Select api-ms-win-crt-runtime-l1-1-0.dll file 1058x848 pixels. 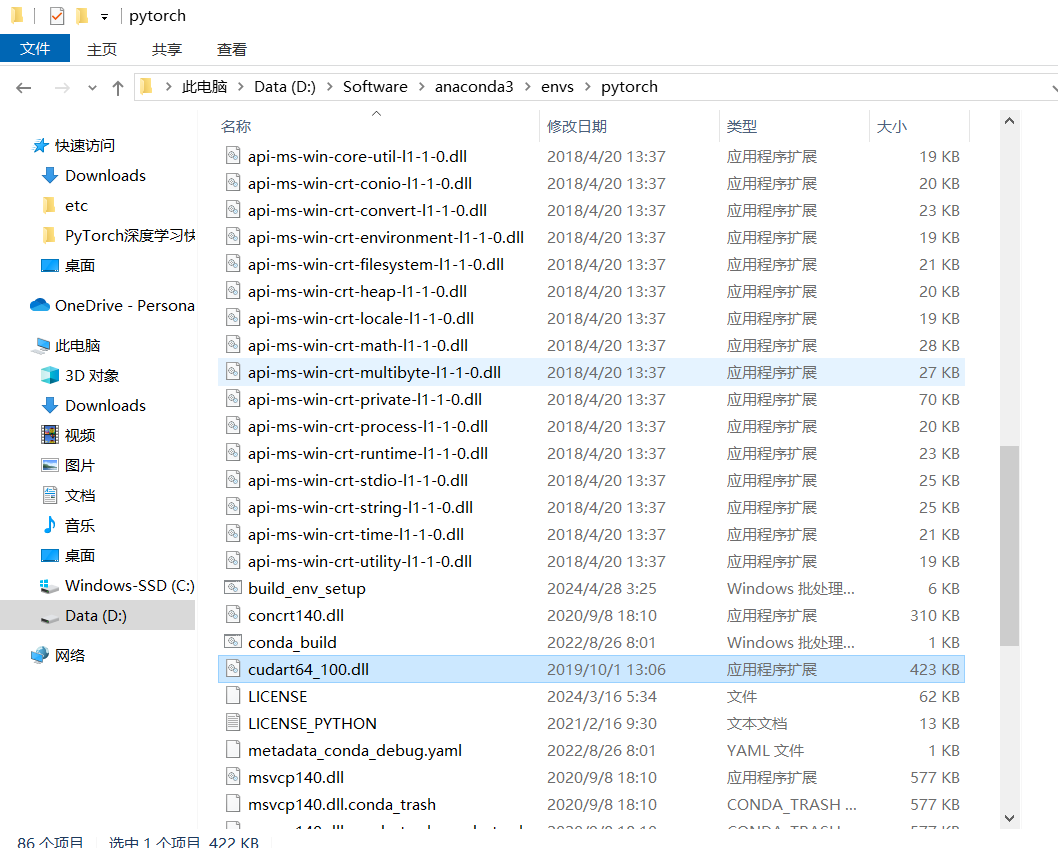(x=591, y=453)
